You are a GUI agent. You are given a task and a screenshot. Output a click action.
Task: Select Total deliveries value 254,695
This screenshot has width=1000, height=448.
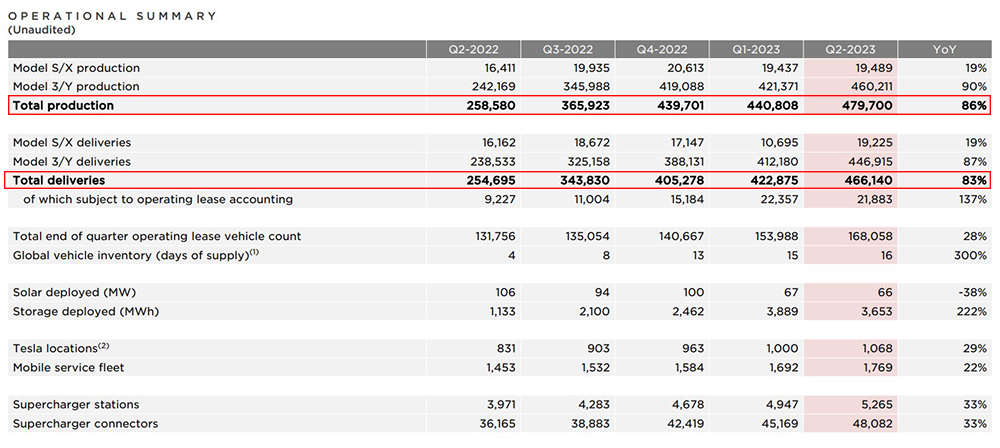[489, 180]
